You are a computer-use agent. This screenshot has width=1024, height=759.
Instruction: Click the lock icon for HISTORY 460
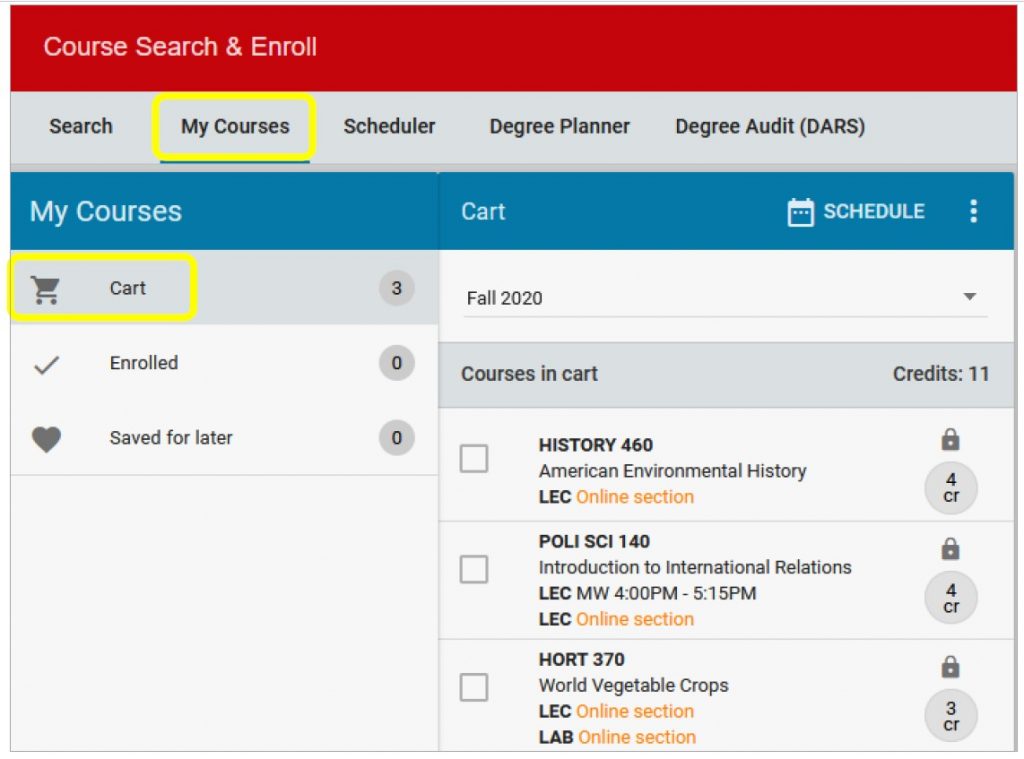pos(950,440)
